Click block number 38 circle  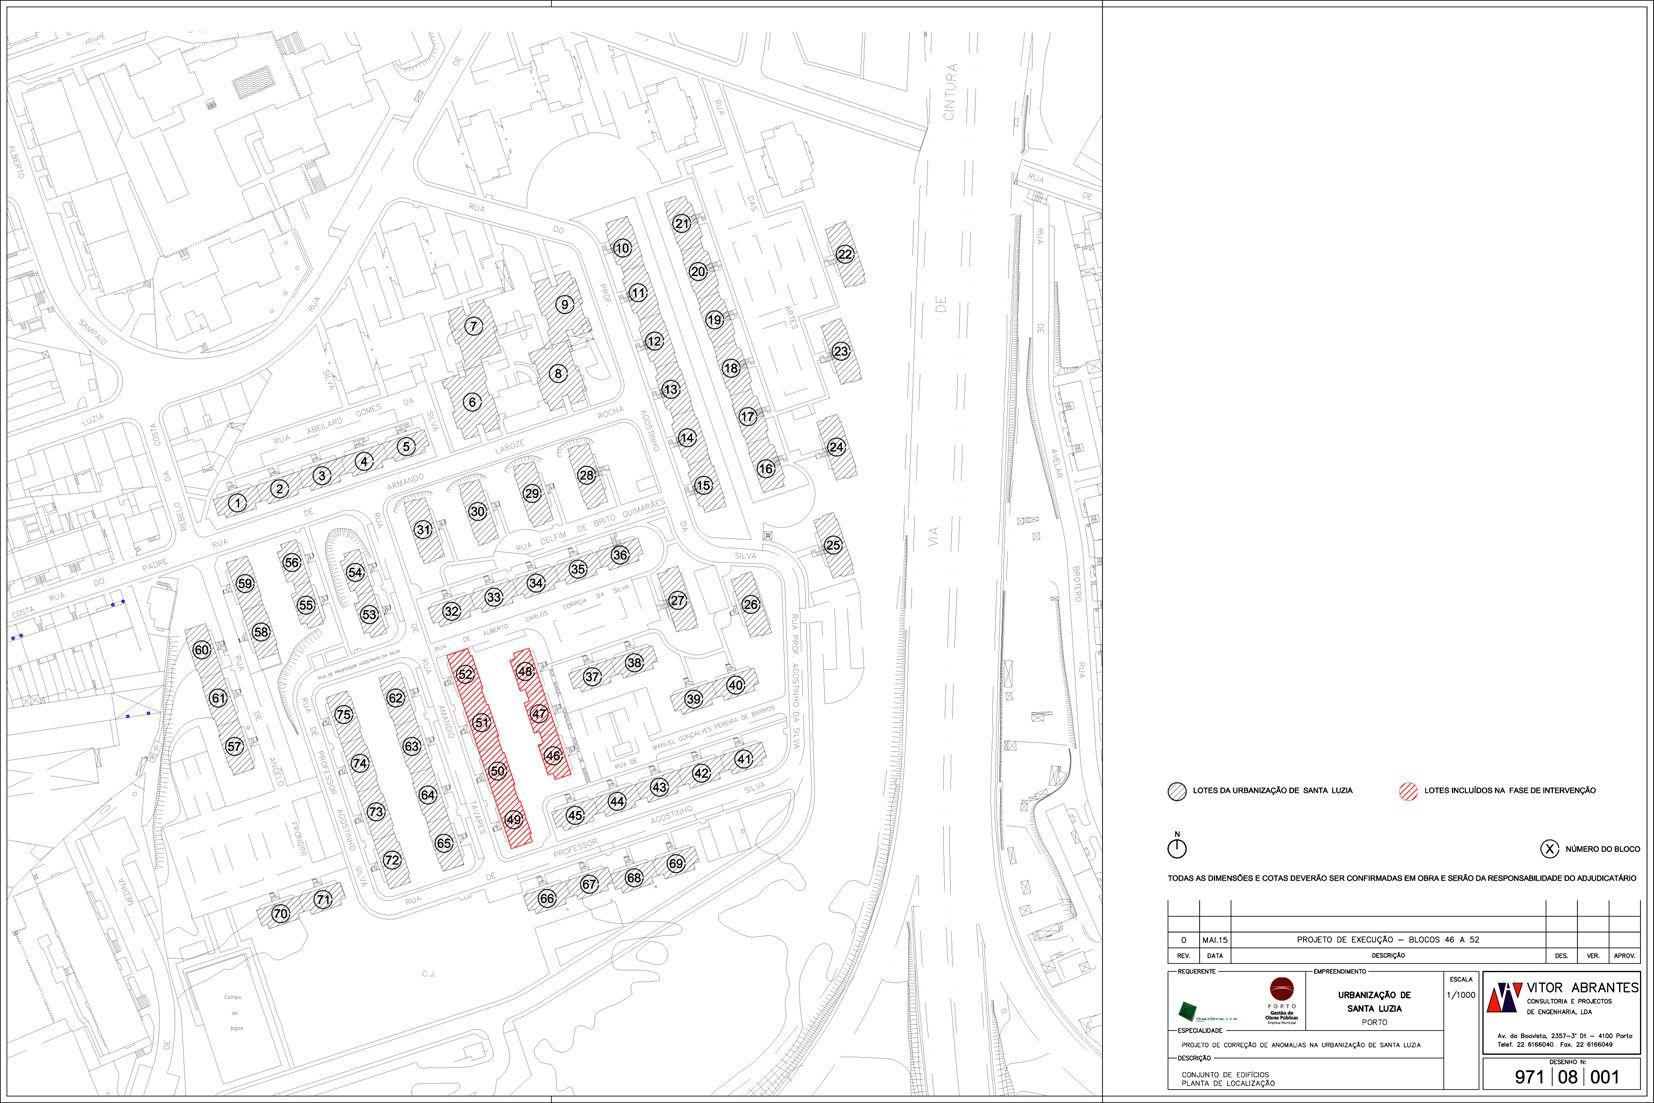[634, 662]
